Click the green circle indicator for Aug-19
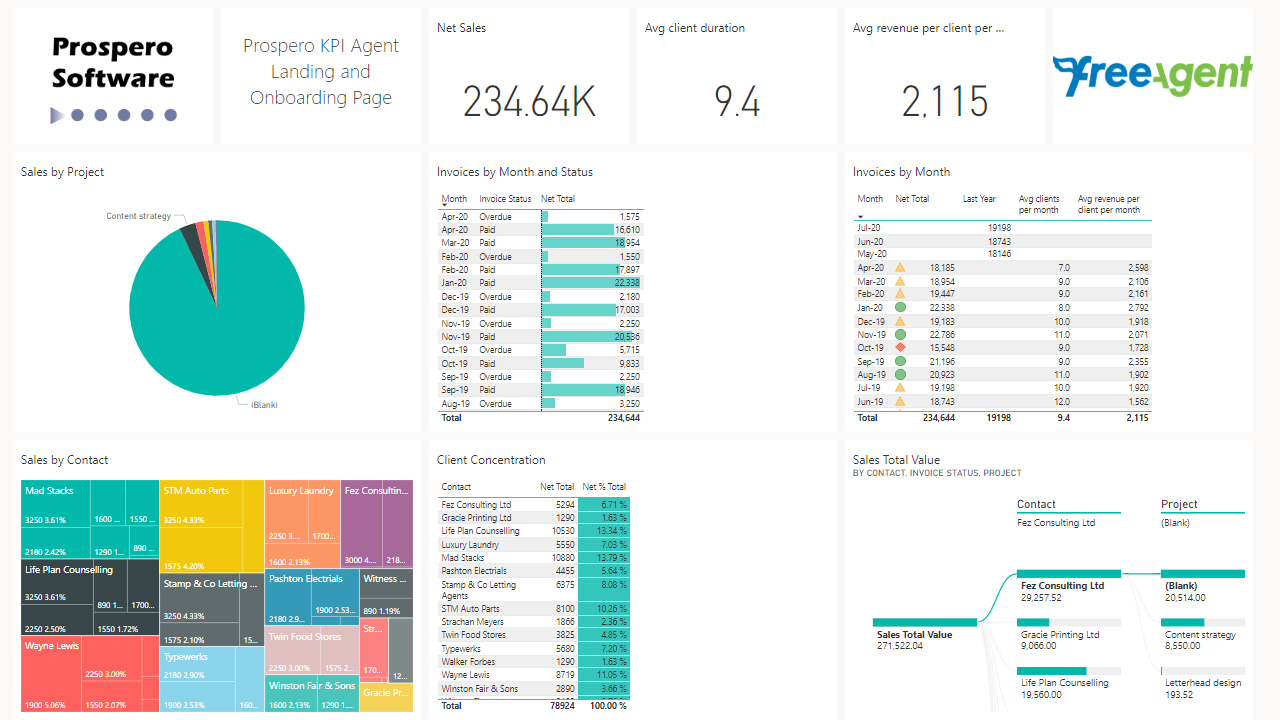Image resolution: width=1280 pixels, height=720 pixels. [900, 374]
